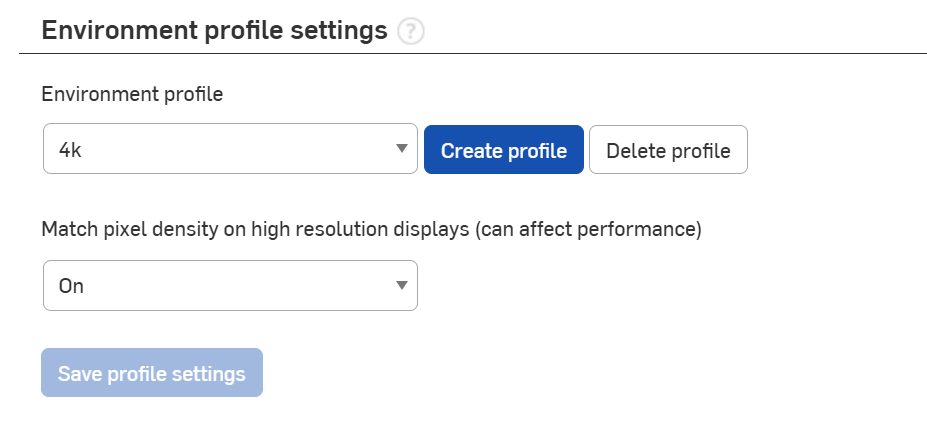Image resolution: width=927 pixels, height=434 pixels.
Task: Click the Environment profile field label
Action: pyautogui.click(x=132, y=95)
